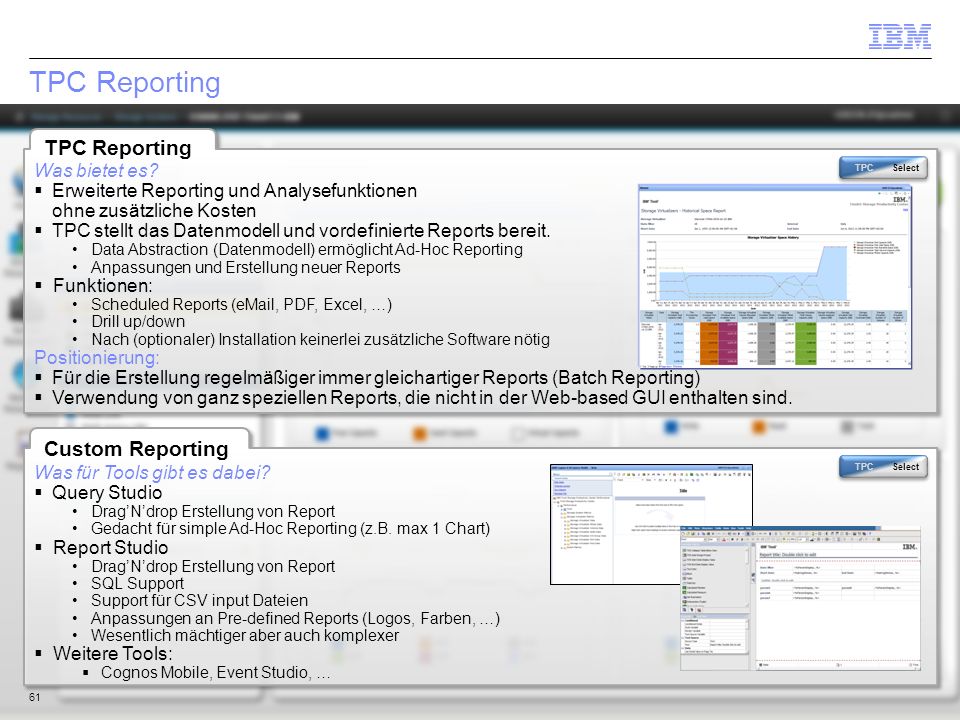Click 'Support für CSV input Dateien'

(x=199, y=601)
